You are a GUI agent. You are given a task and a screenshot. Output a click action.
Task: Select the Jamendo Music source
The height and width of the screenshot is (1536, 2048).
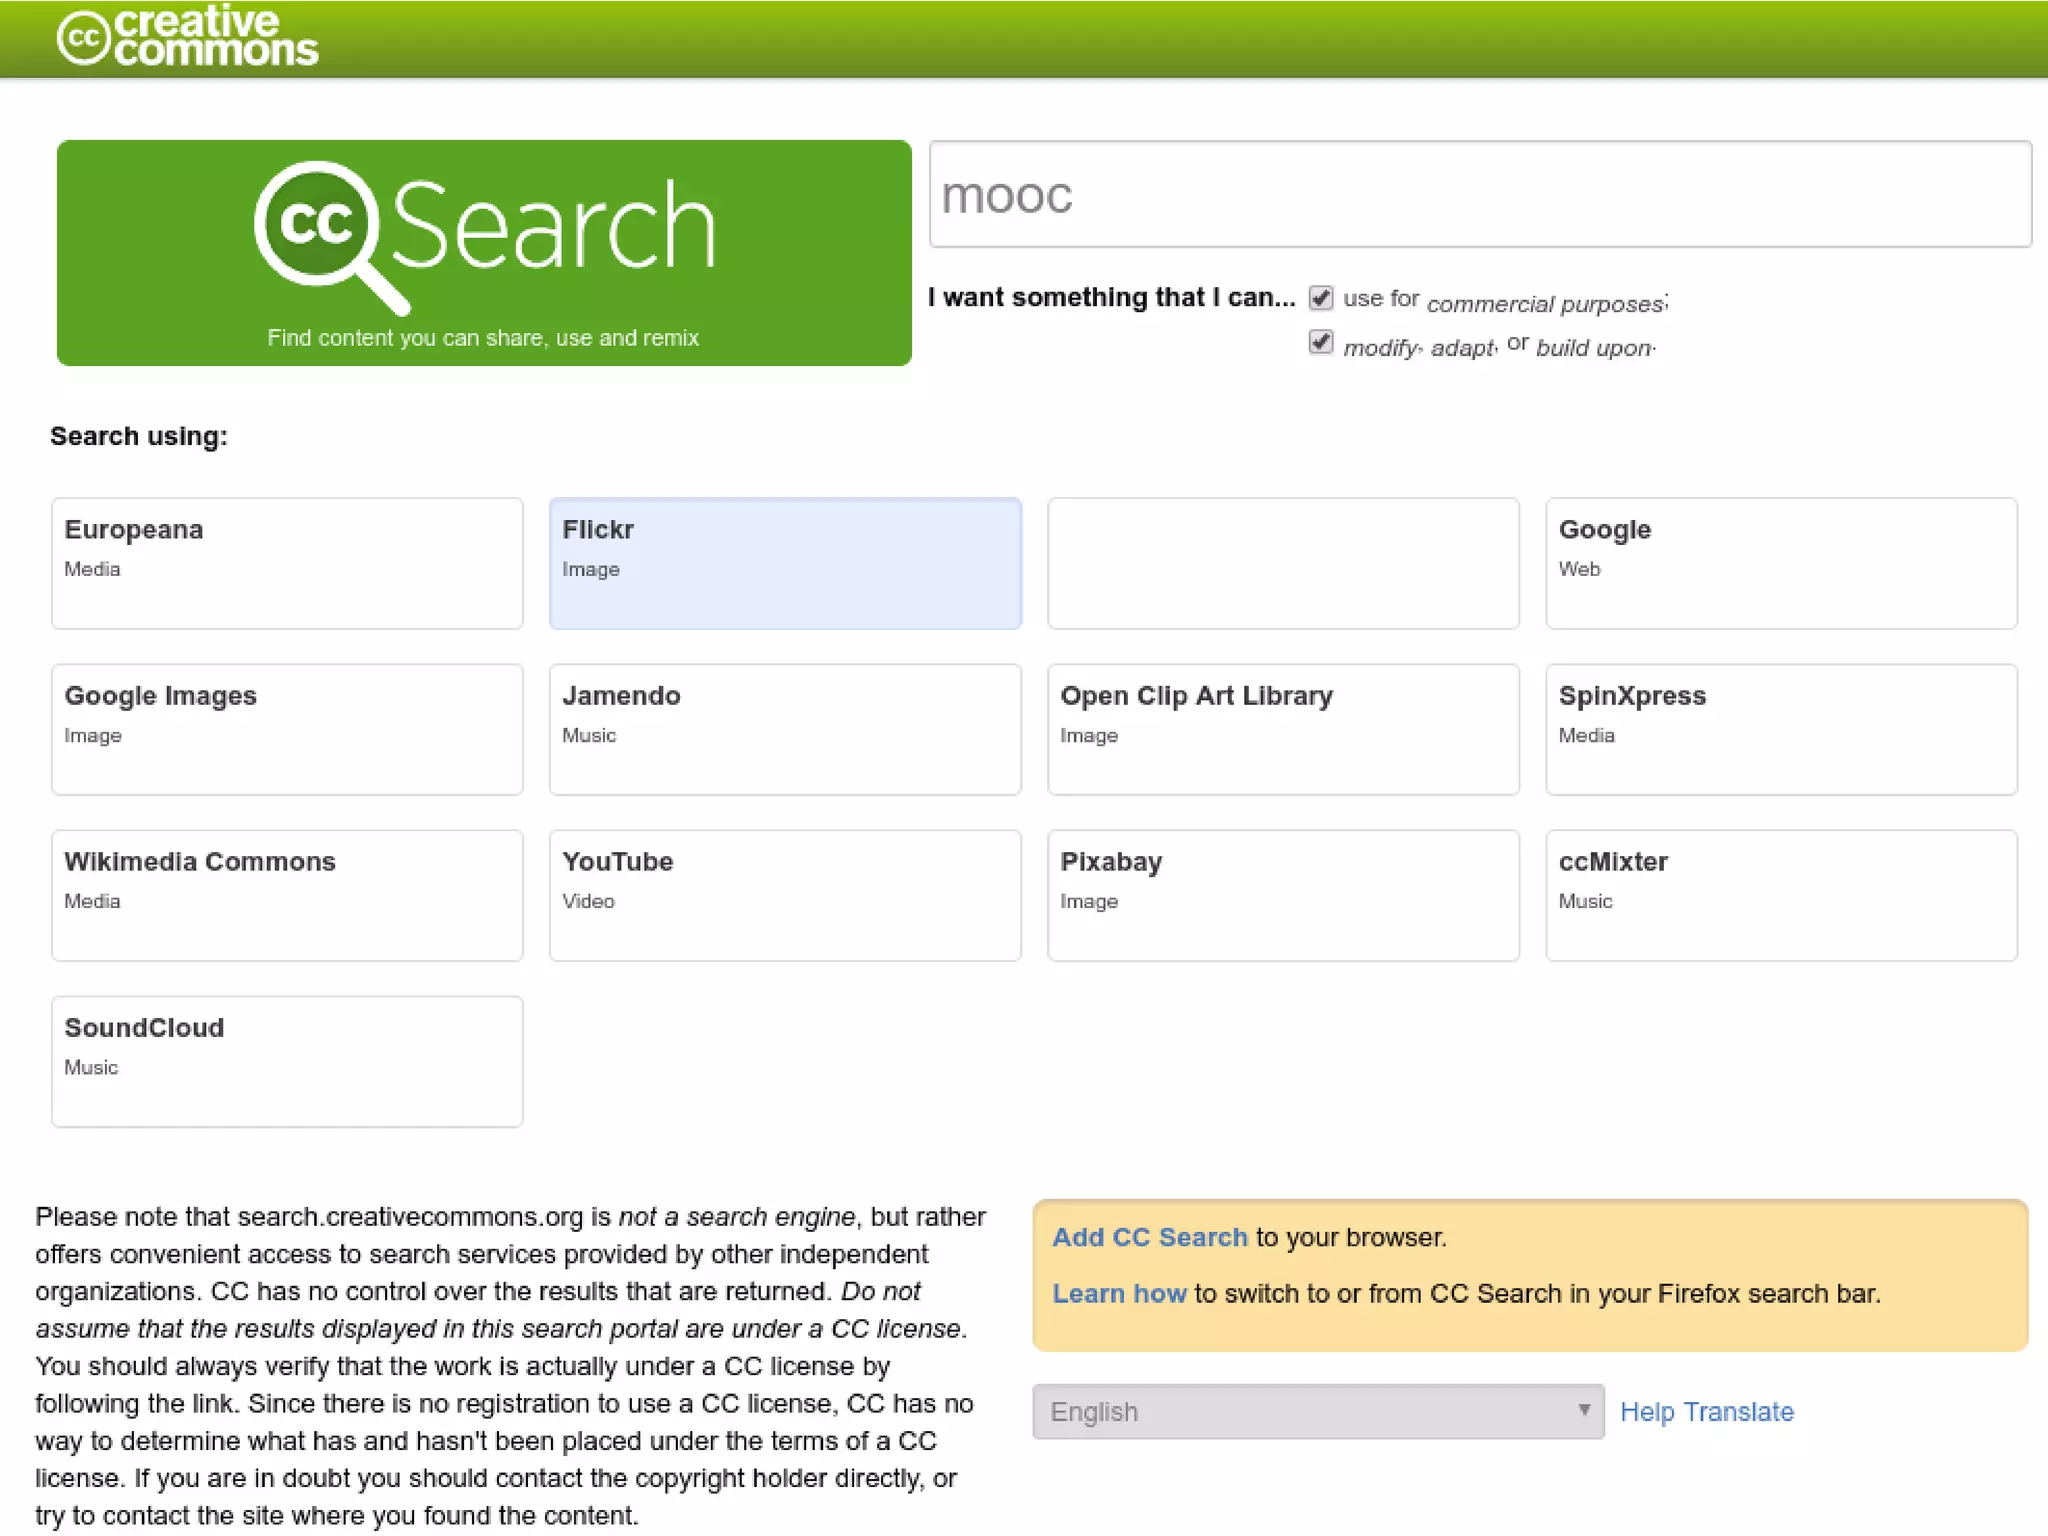coord(785,729)
